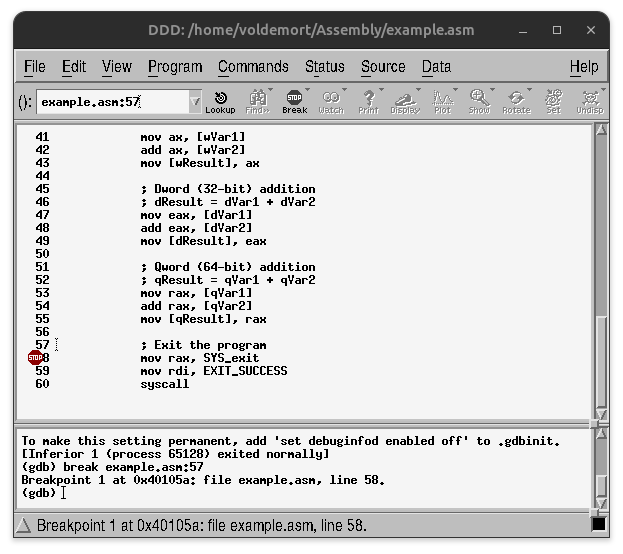Click the Print question-mark icon
This screenshot has width=623, height=554.
[368, 102]
